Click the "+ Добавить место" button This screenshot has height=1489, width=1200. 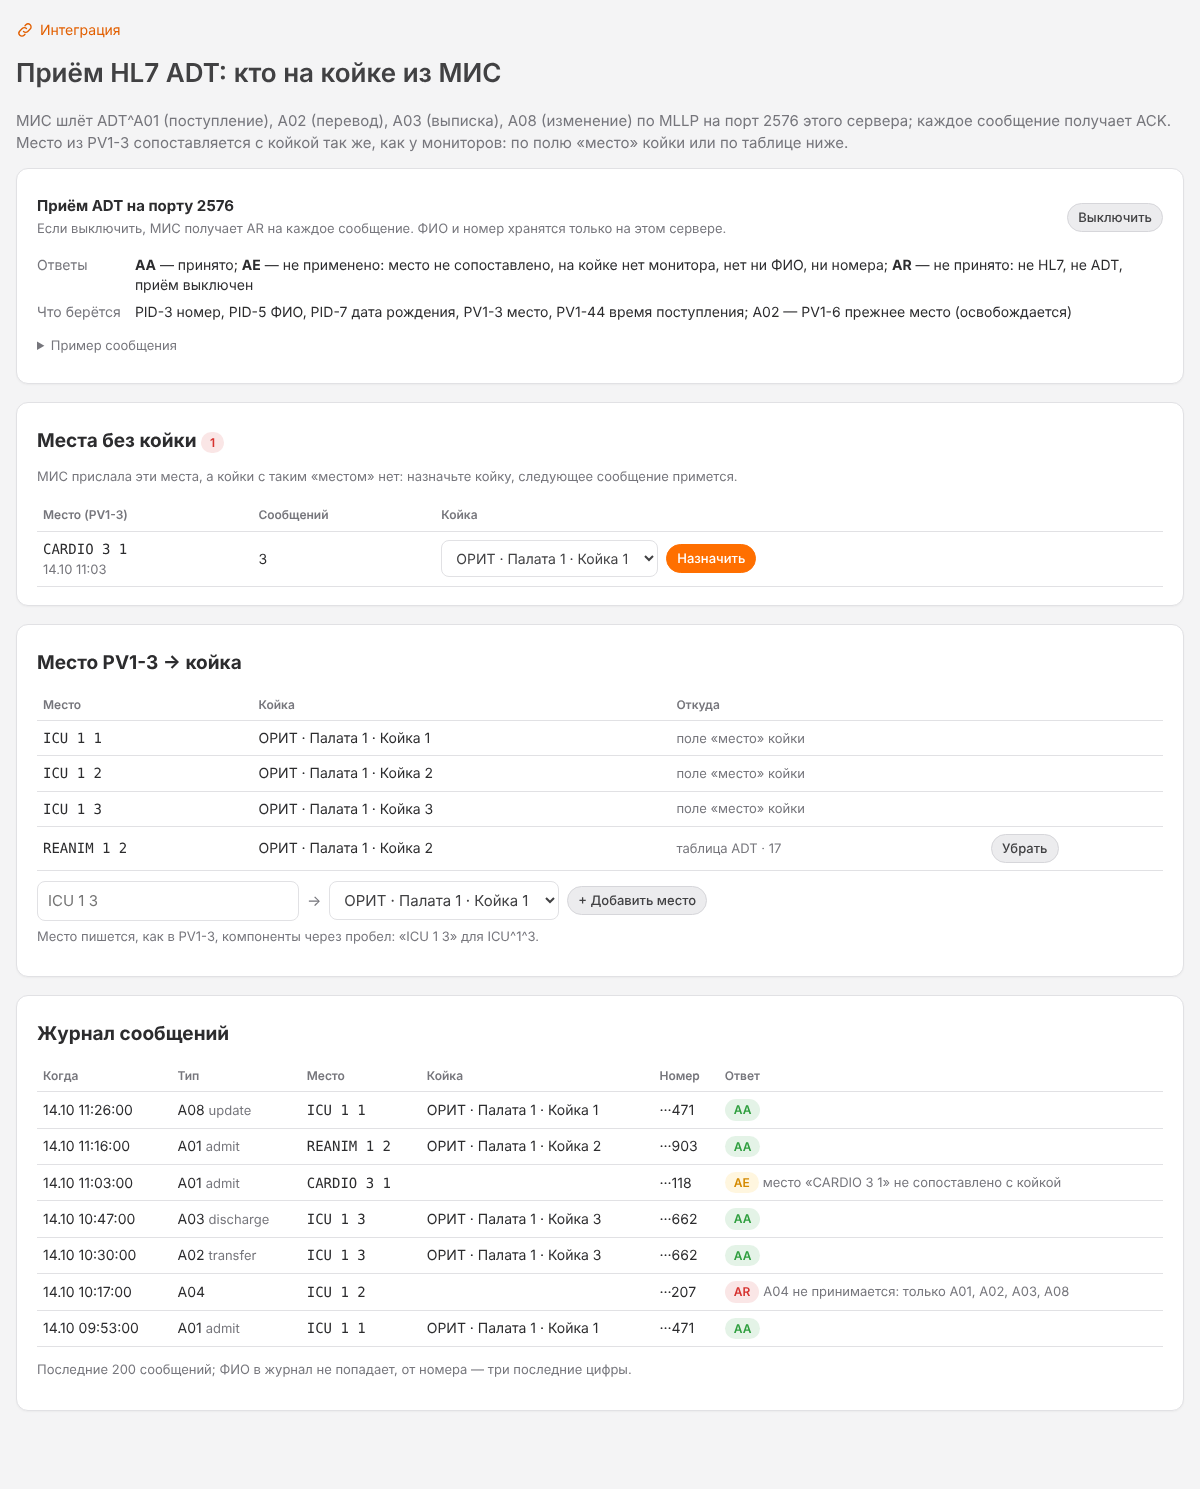(x=637, y=901)
